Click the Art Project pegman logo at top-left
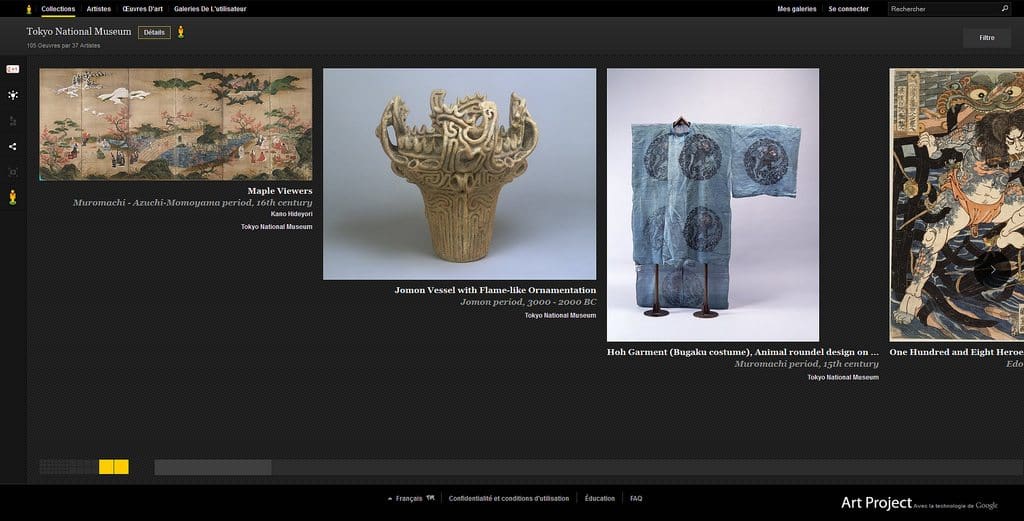The image size is (1024, 521). tap(29, 9)
